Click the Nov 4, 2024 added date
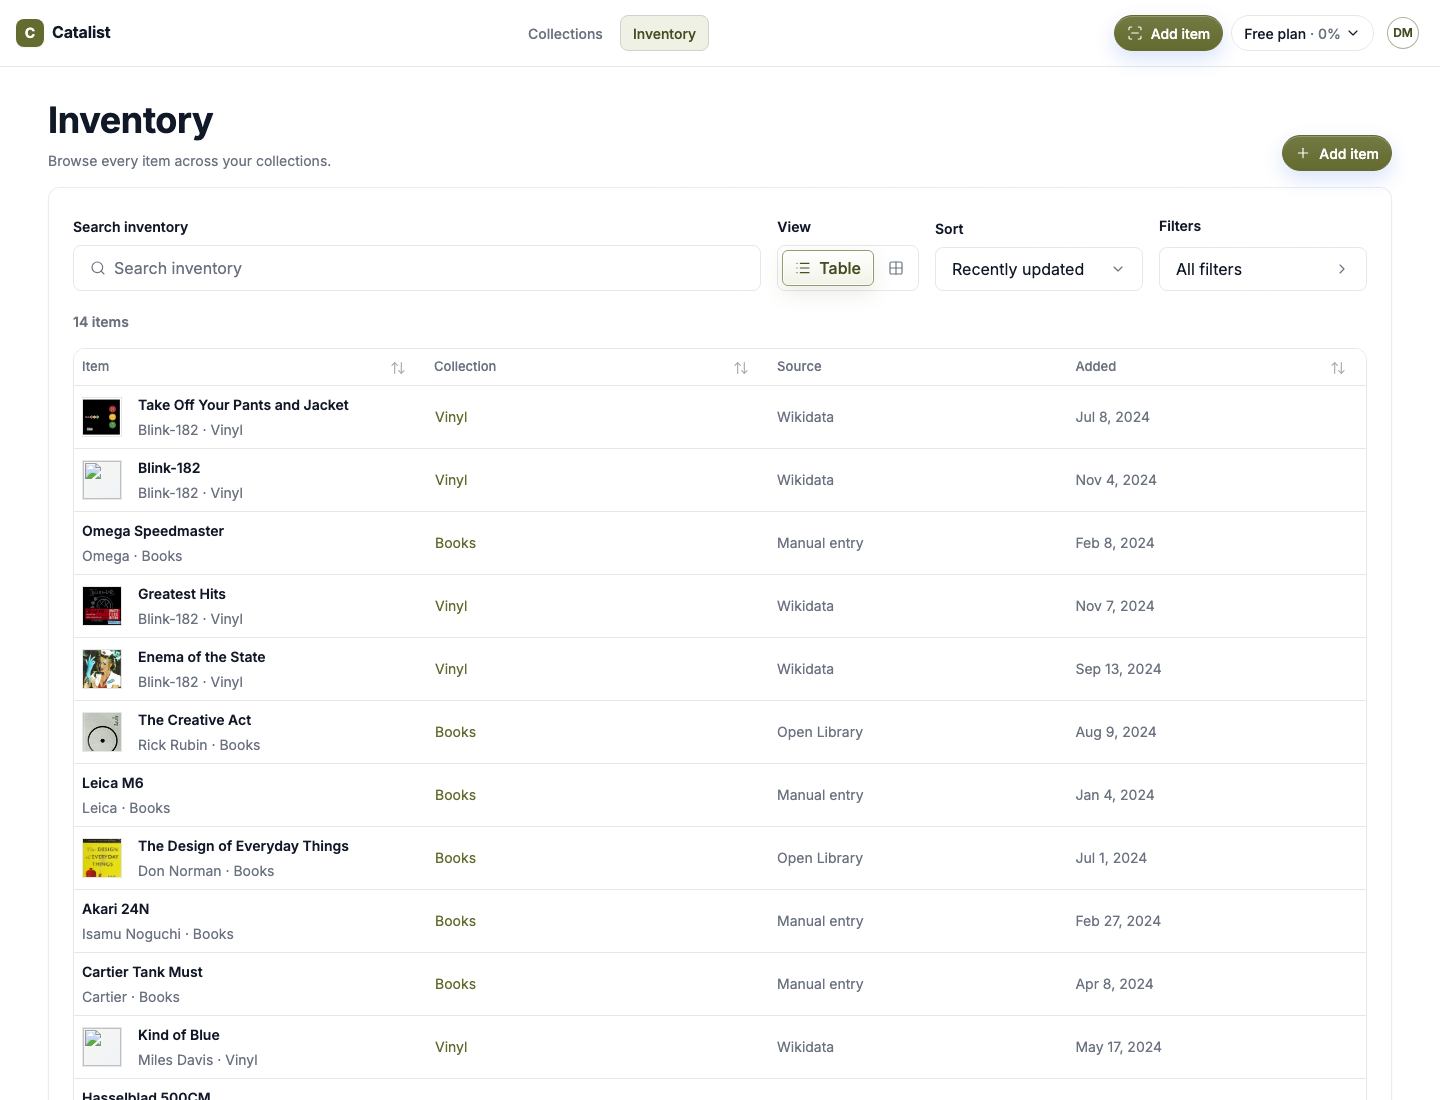The width and height of the screenshot is (1440, 1100). tap(1116, 480)
